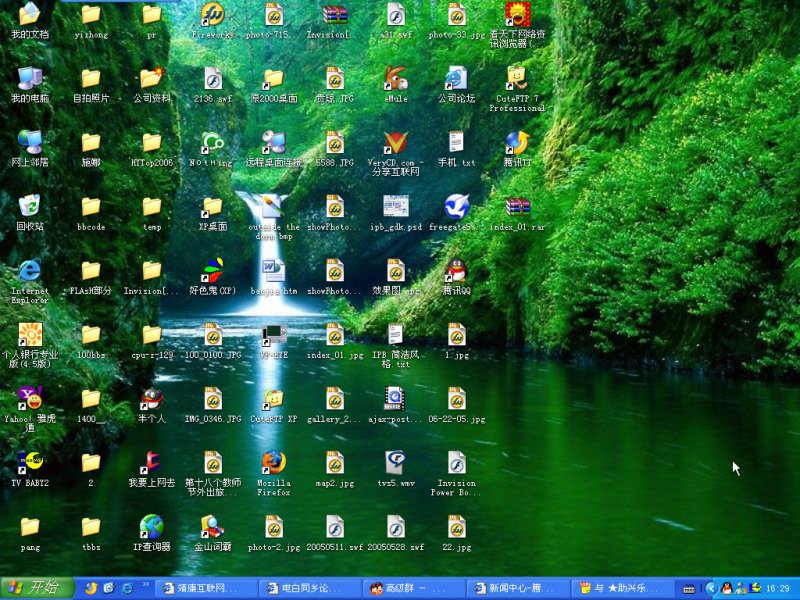Open the eMule file sharing application
The width and height of the screenshot is (800, 600).
pyautogui.click(x=394, y=80)
